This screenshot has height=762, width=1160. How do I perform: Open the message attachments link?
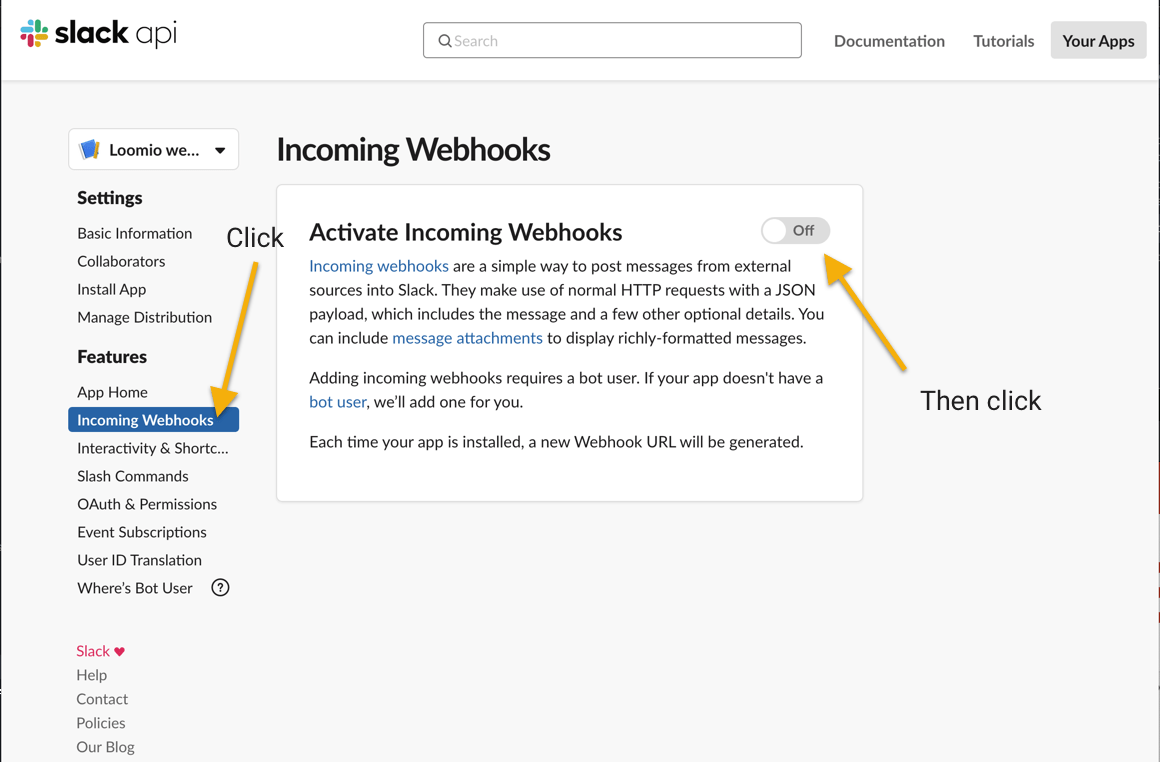click(x=468, y=338)
